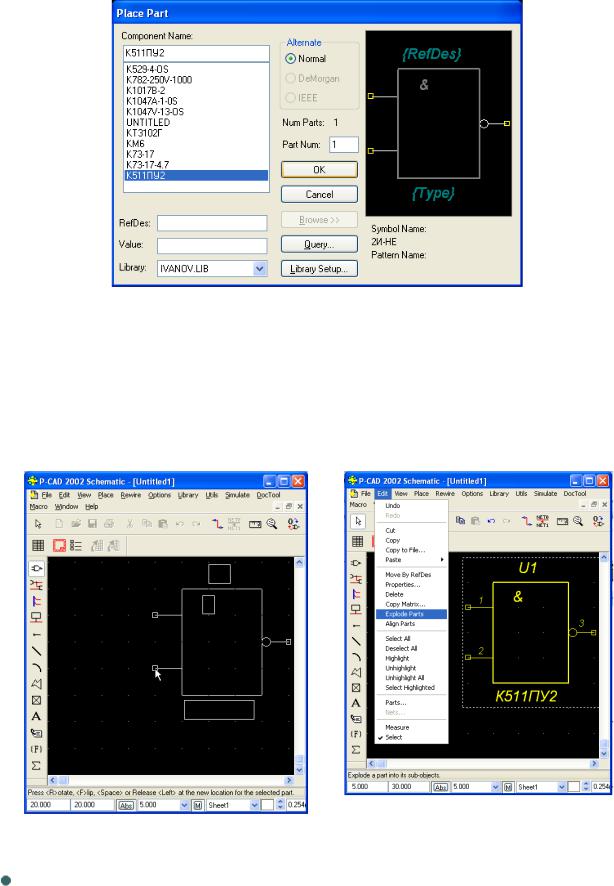Screen dimensions: 614x886
Task: Select K73-17-4,7 in the component list
Action: 196,164
